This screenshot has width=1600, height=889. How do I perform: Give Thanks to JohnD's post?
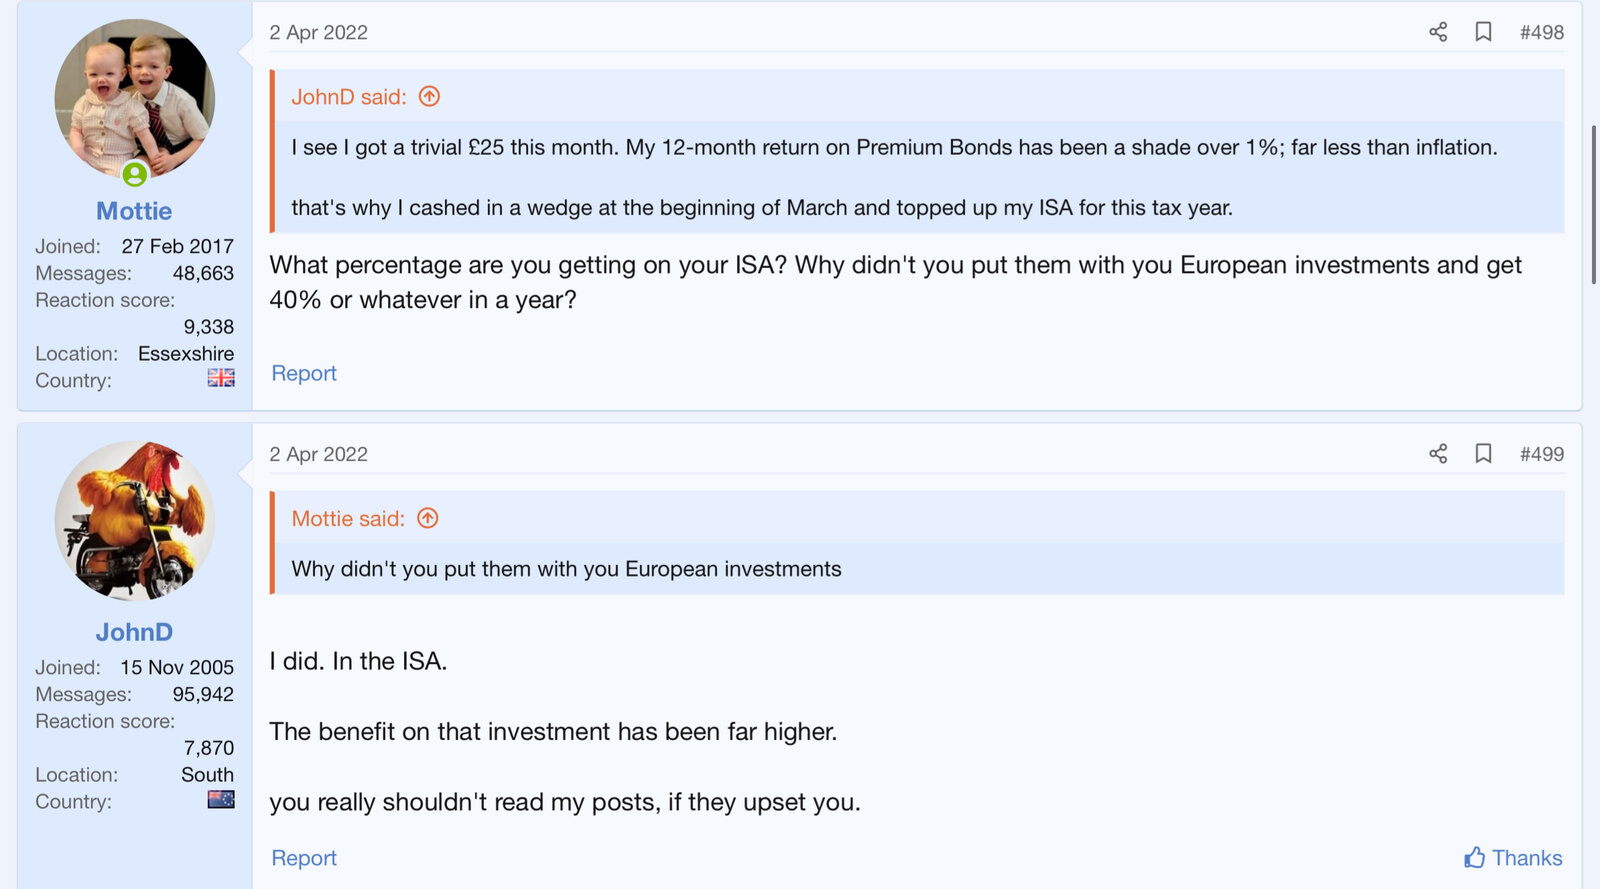coord(1513,858)
